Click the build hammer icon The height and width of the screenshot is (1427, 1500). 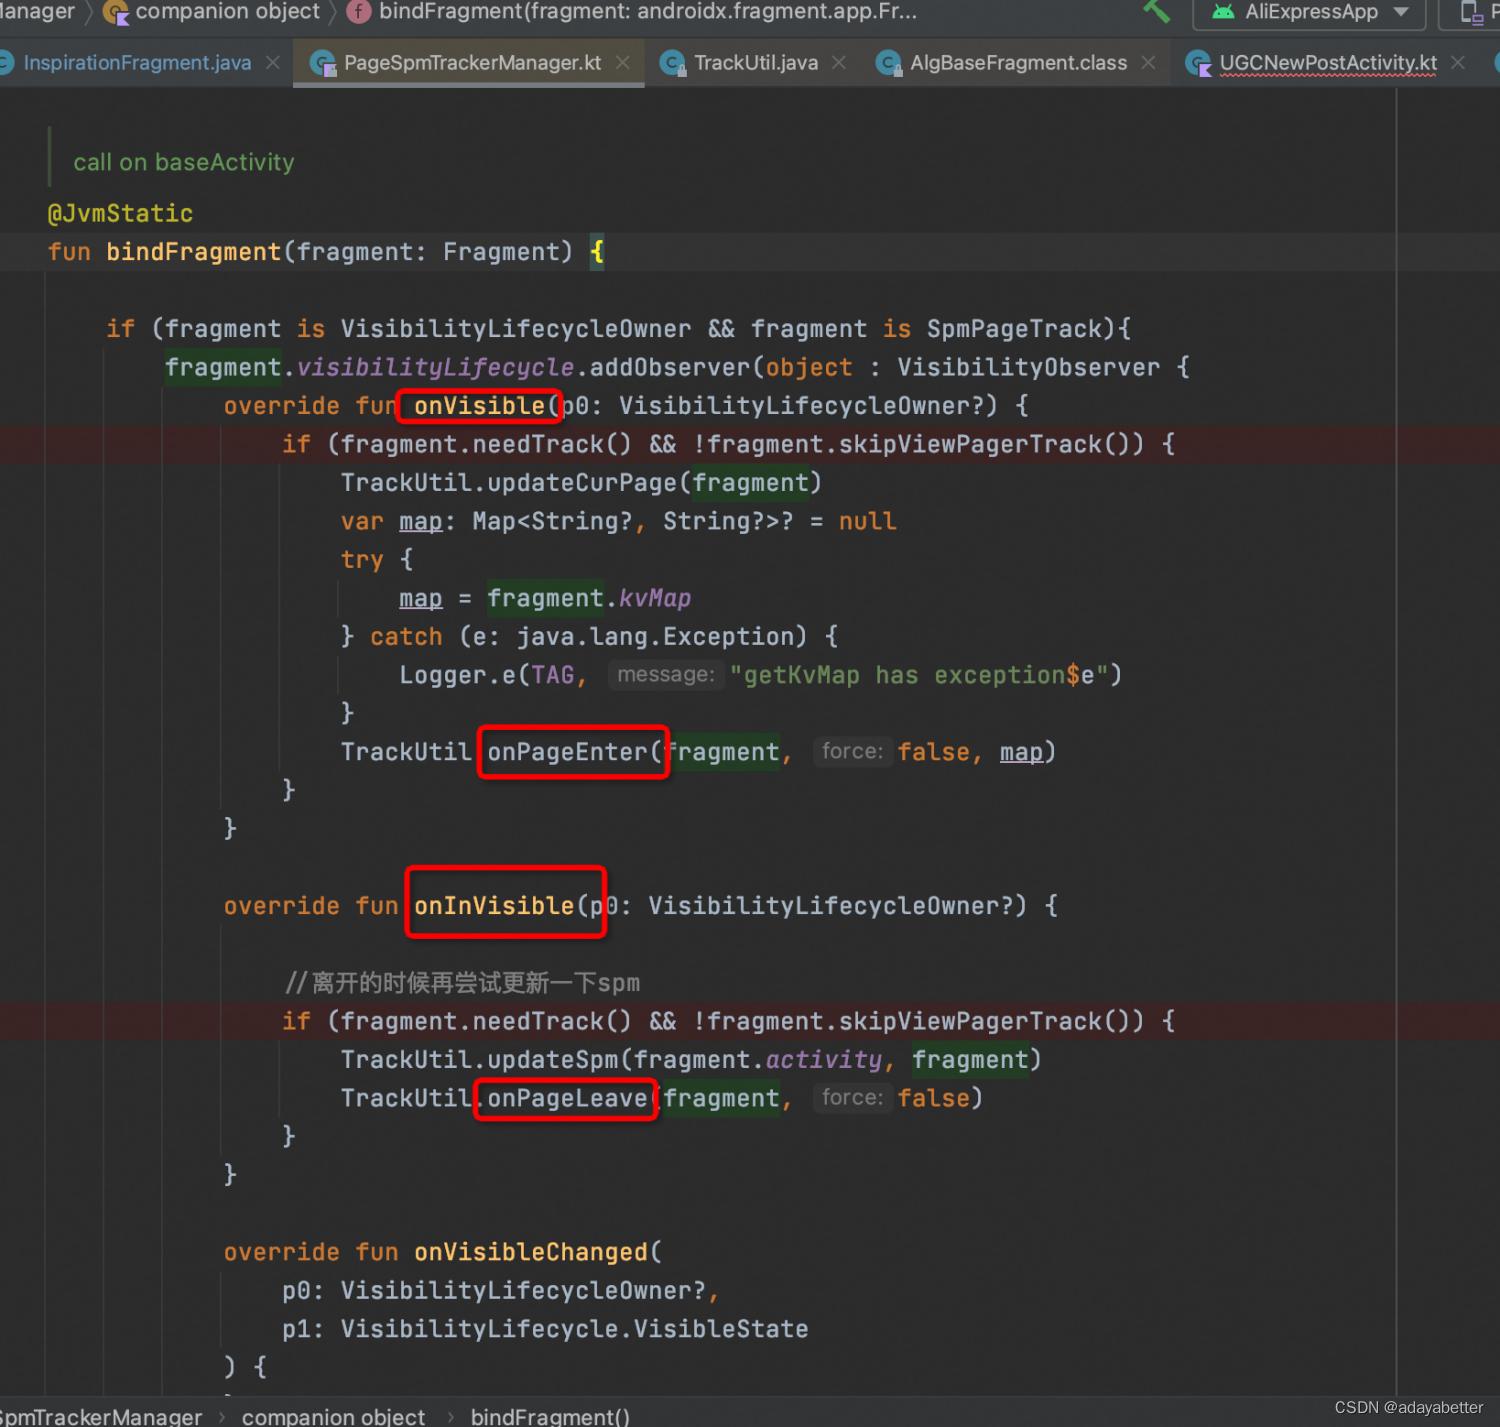coord(1156,11)
